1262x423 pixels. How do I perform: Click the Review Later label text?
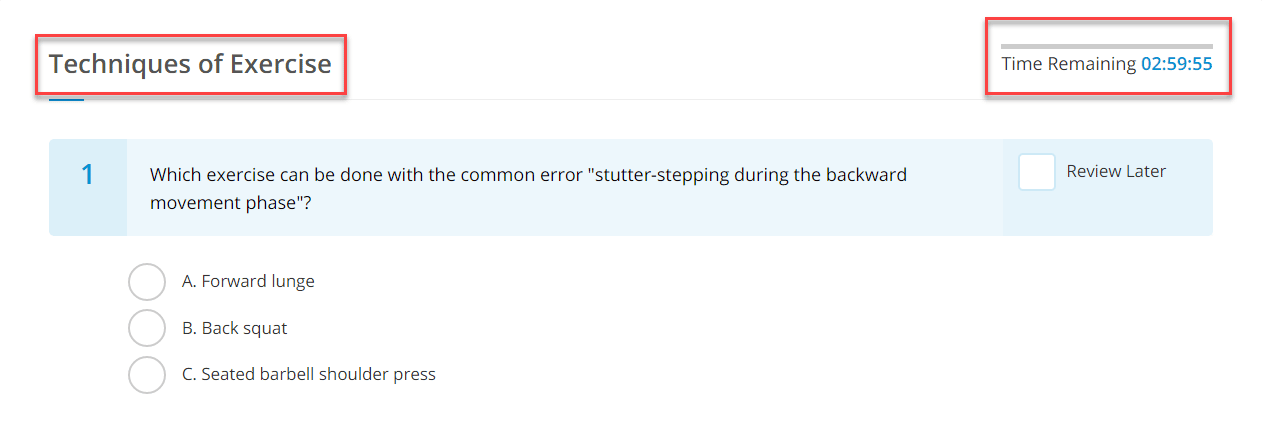1116,171
